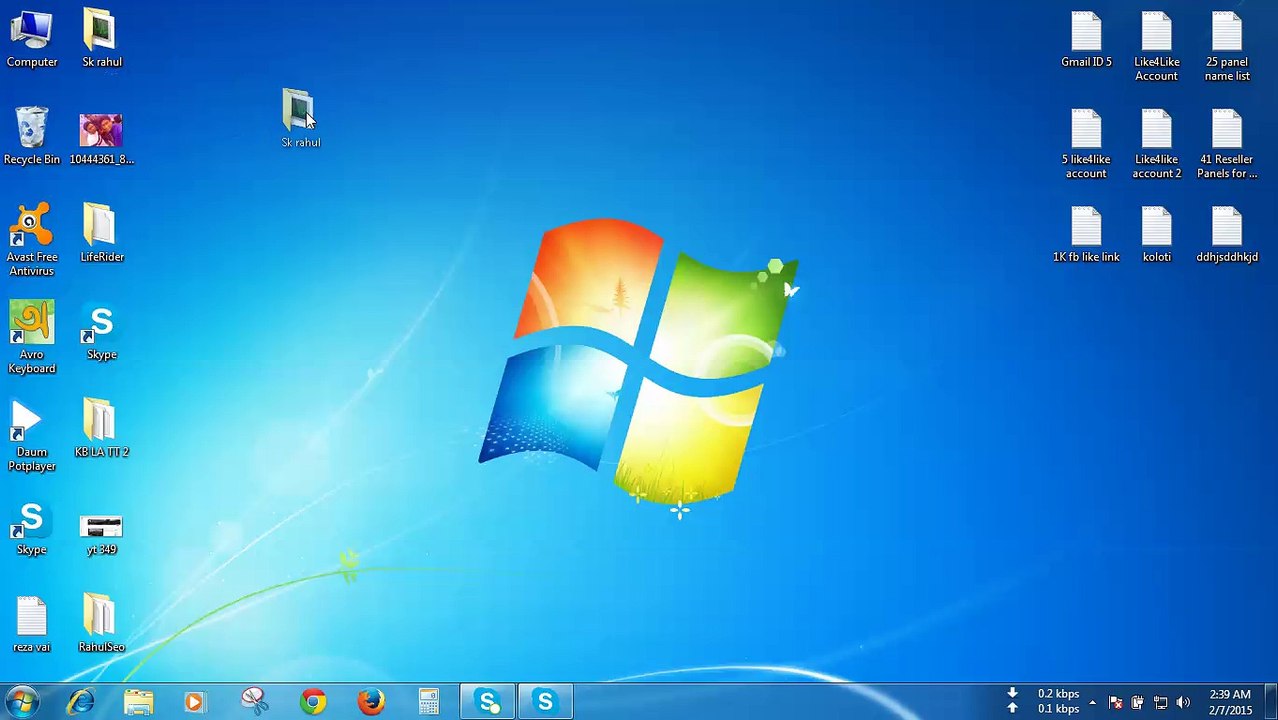This screenshot has height=720, width=1278.
Task: Select the yt 349 file icon
Action: [102, 533]
